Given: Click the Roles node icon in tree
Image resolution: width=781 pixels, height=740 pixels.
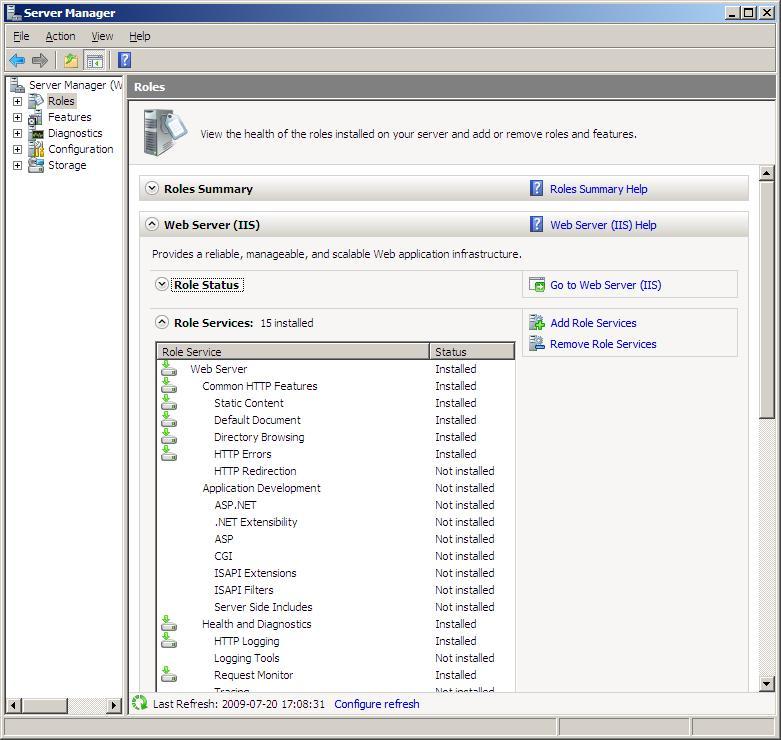Looking at the screenshot, I should point(36,101).
